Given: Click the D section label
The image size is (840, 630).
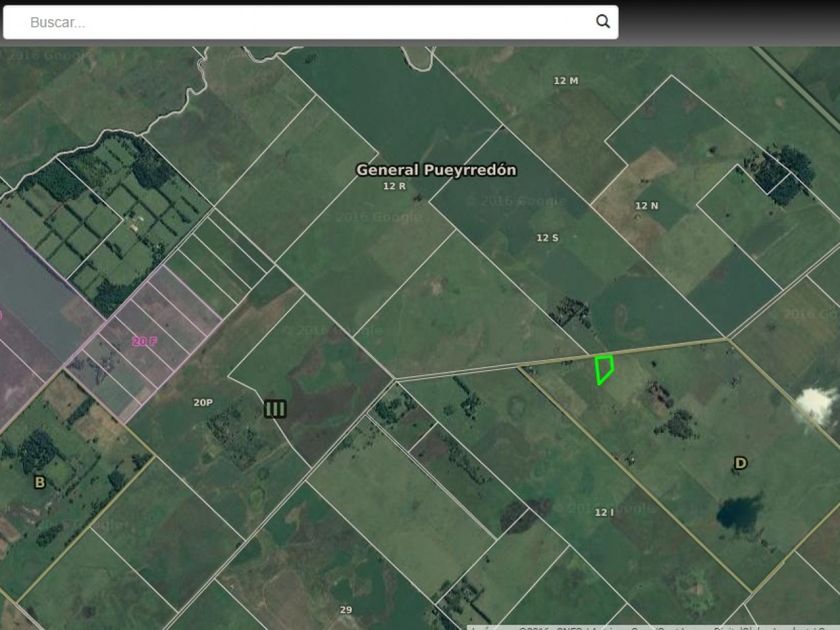Looking at the screenshot, I should tap(740, 463).
